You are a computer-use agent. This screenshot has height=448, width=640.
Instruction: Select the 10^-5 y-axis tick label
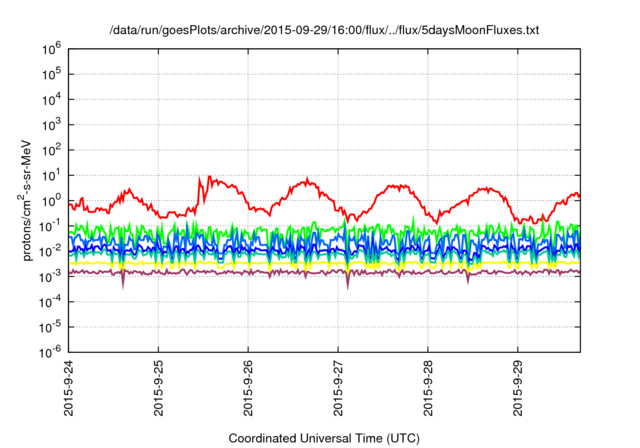coord(52,327)
